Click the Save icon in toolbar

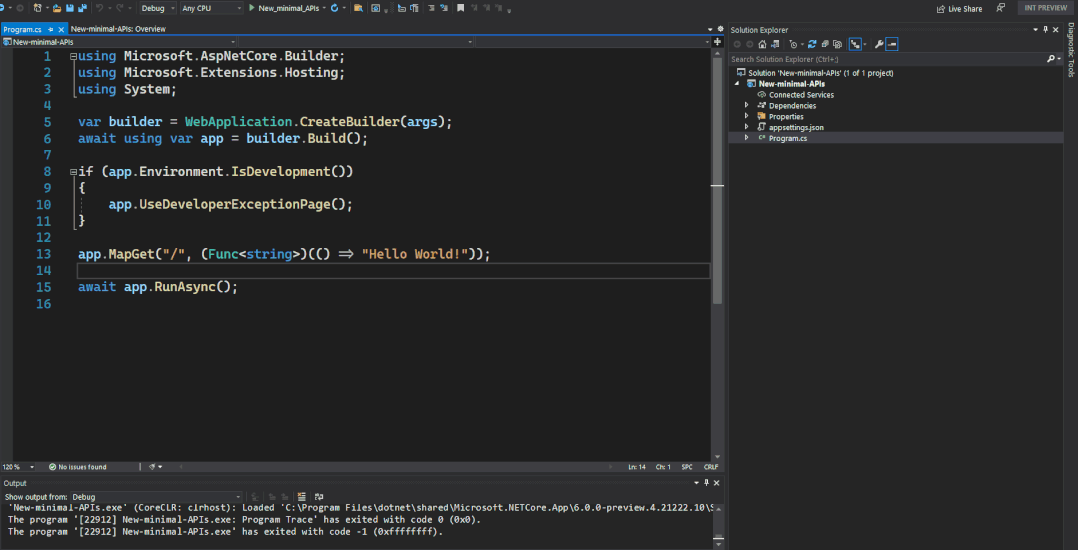(x=69, y=8)
